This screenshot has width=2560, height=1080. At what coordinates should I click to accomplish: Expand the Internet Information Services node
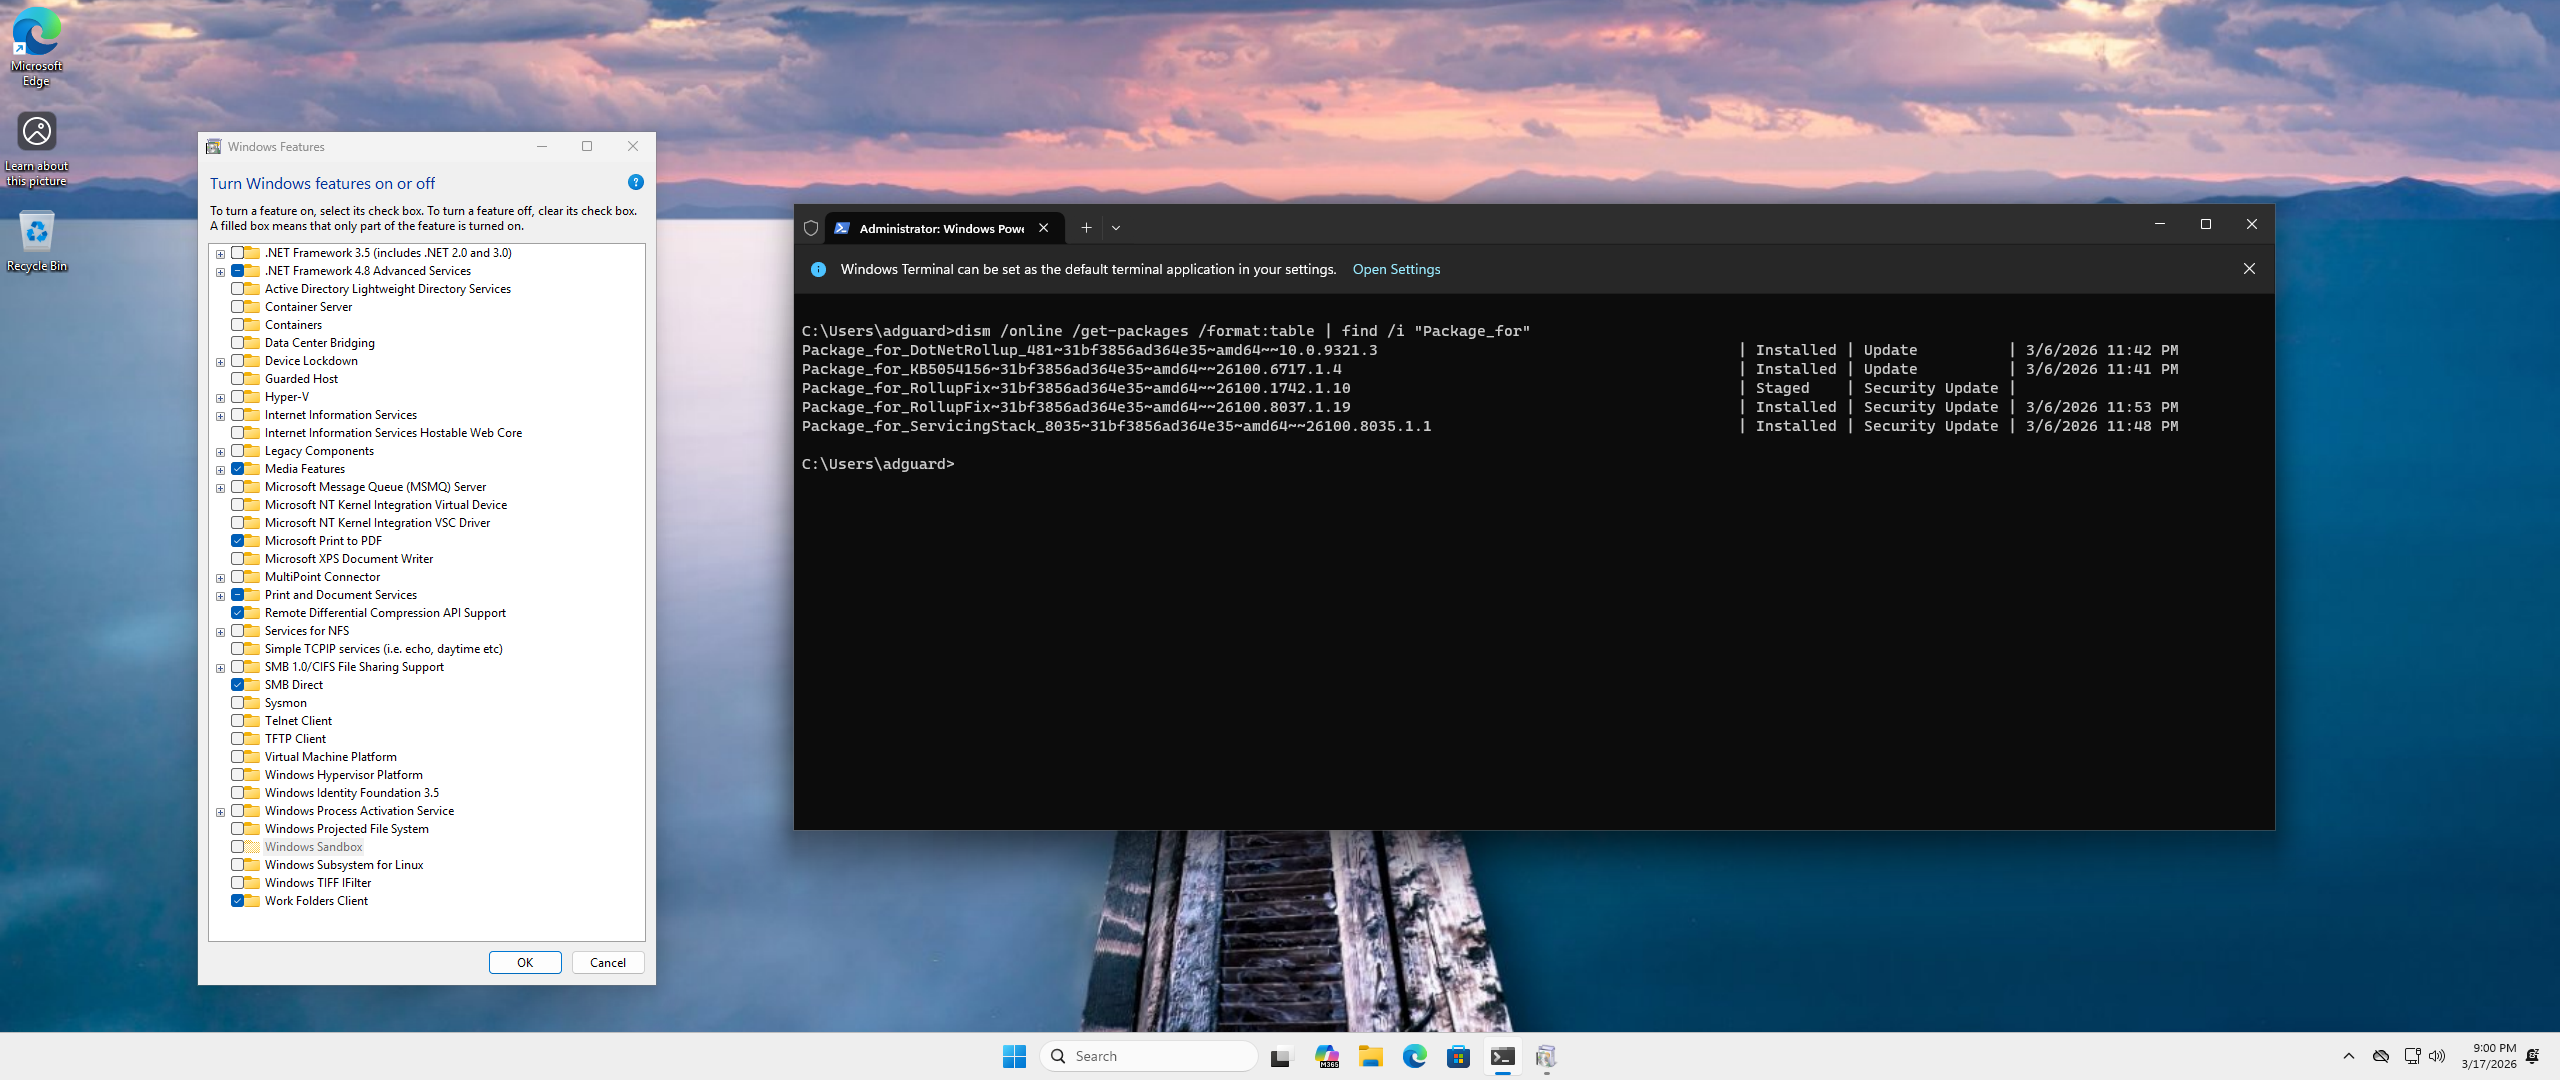click(x=220, y=416)
